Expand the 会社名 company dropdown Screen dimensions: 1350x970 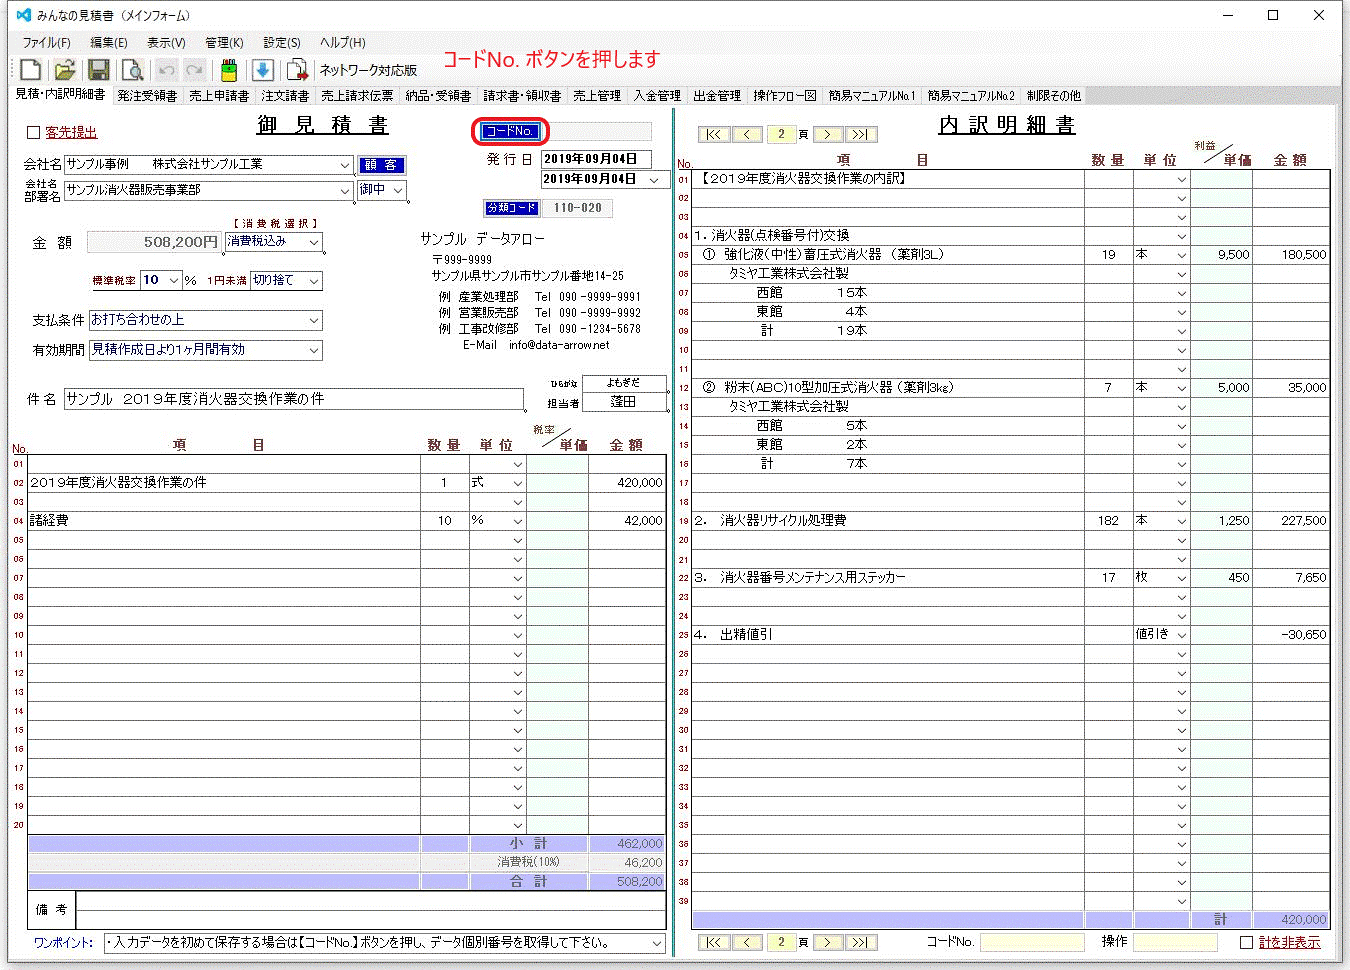coord(345,165)
